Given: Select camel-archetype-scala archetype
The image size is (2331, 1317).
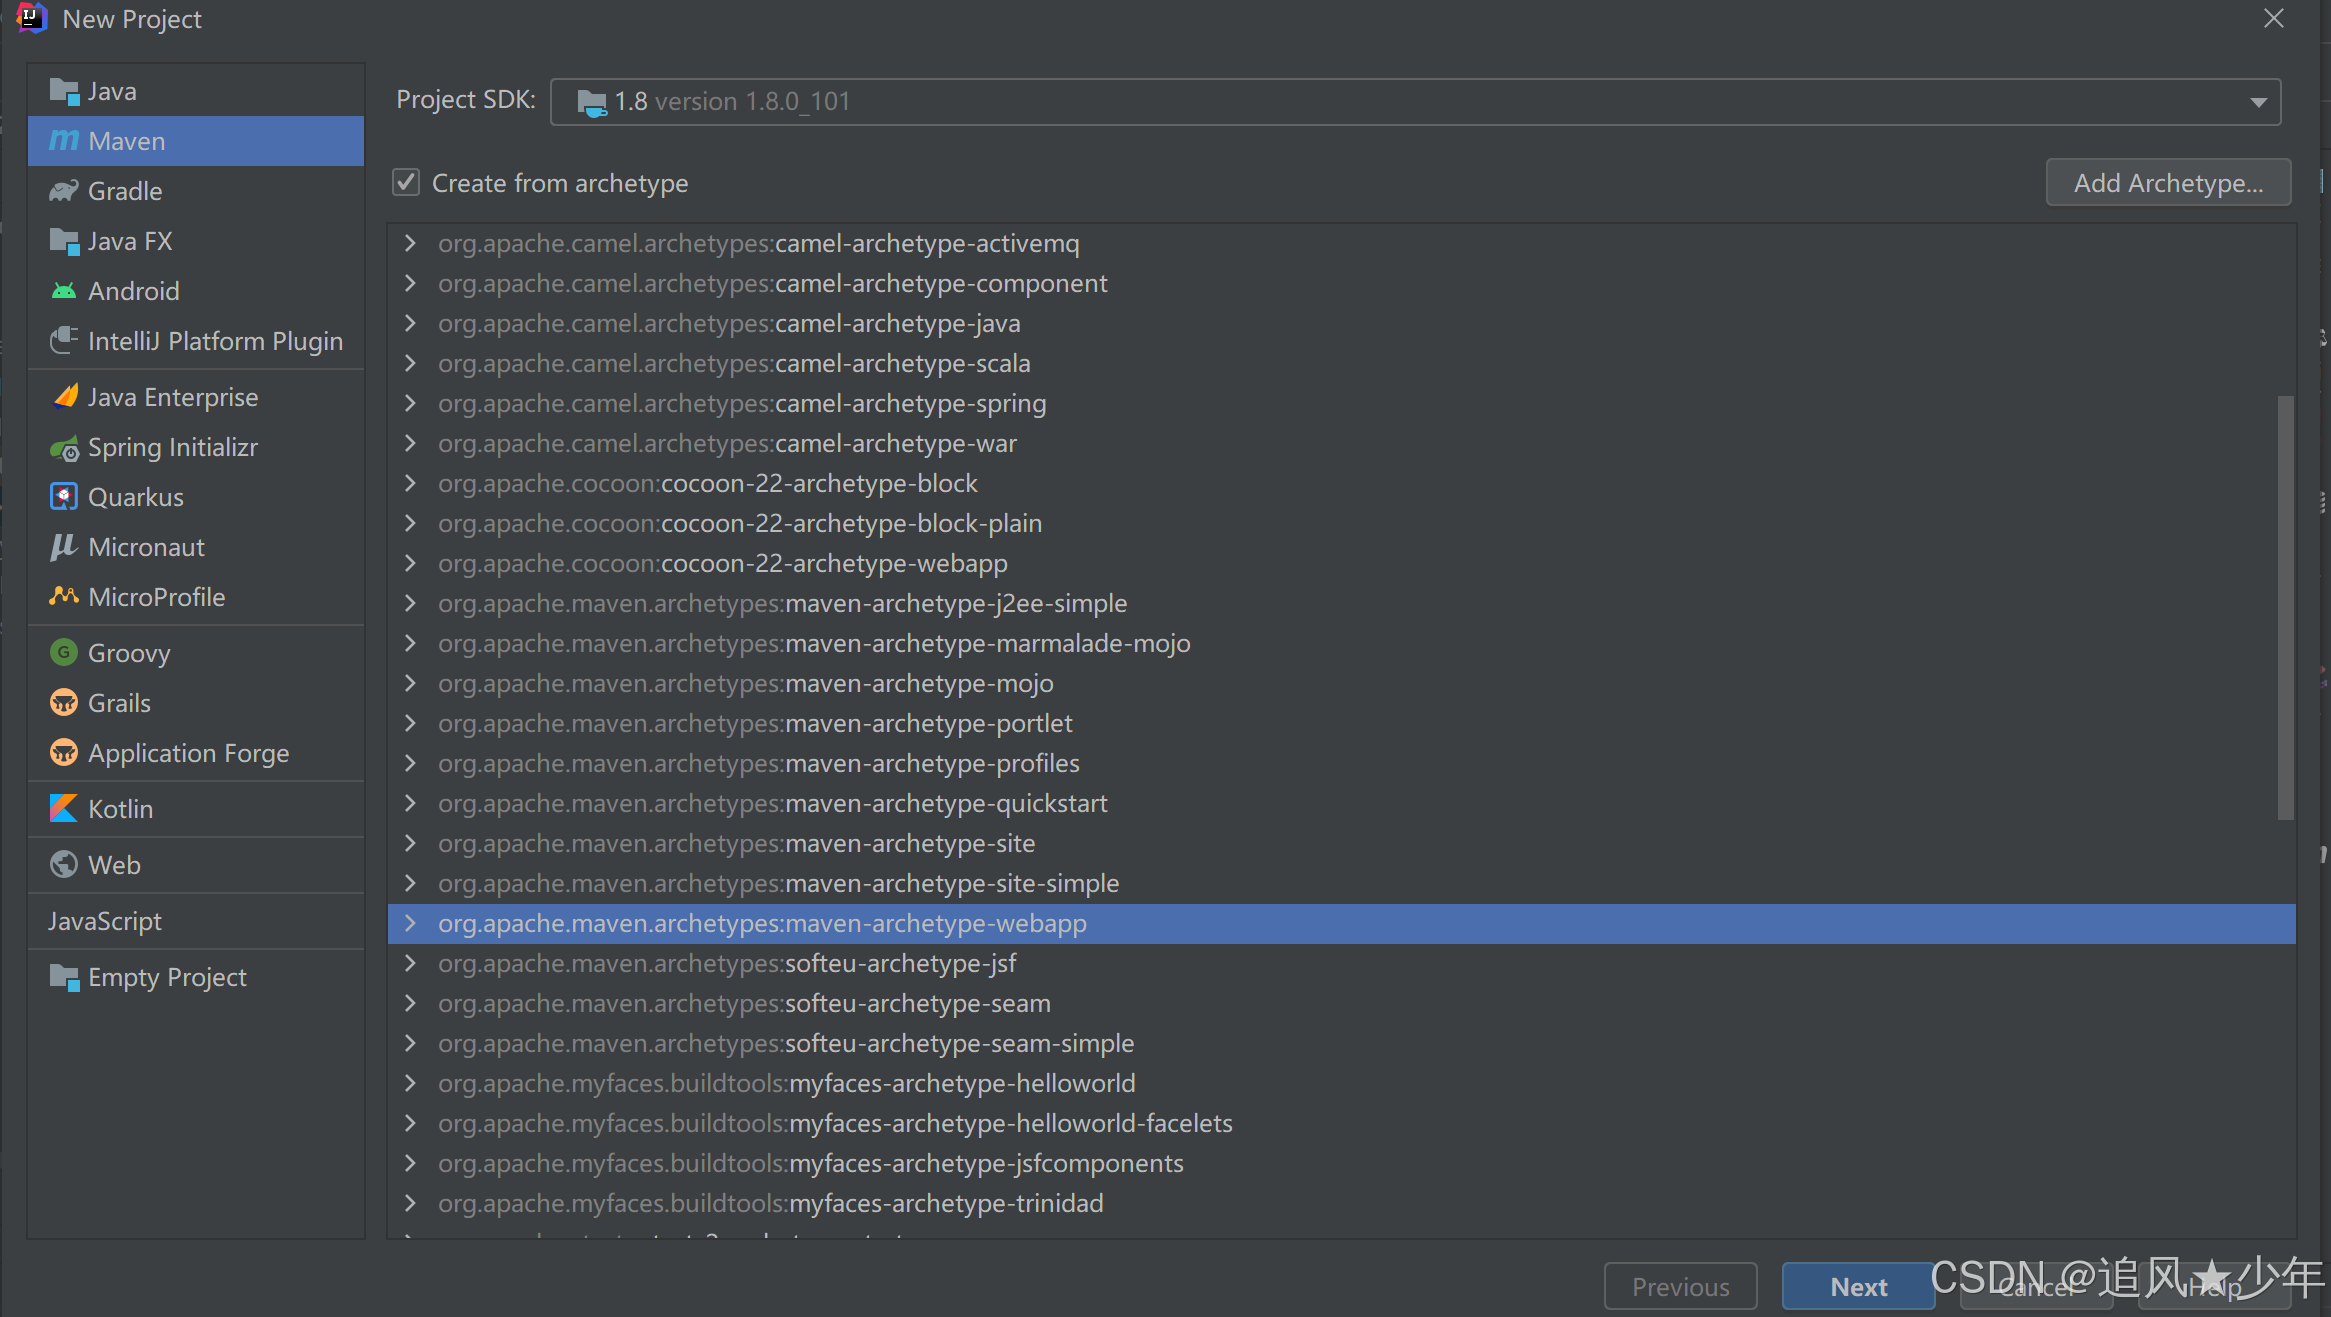Looking at the screenshot, I should click(1341, 363).
